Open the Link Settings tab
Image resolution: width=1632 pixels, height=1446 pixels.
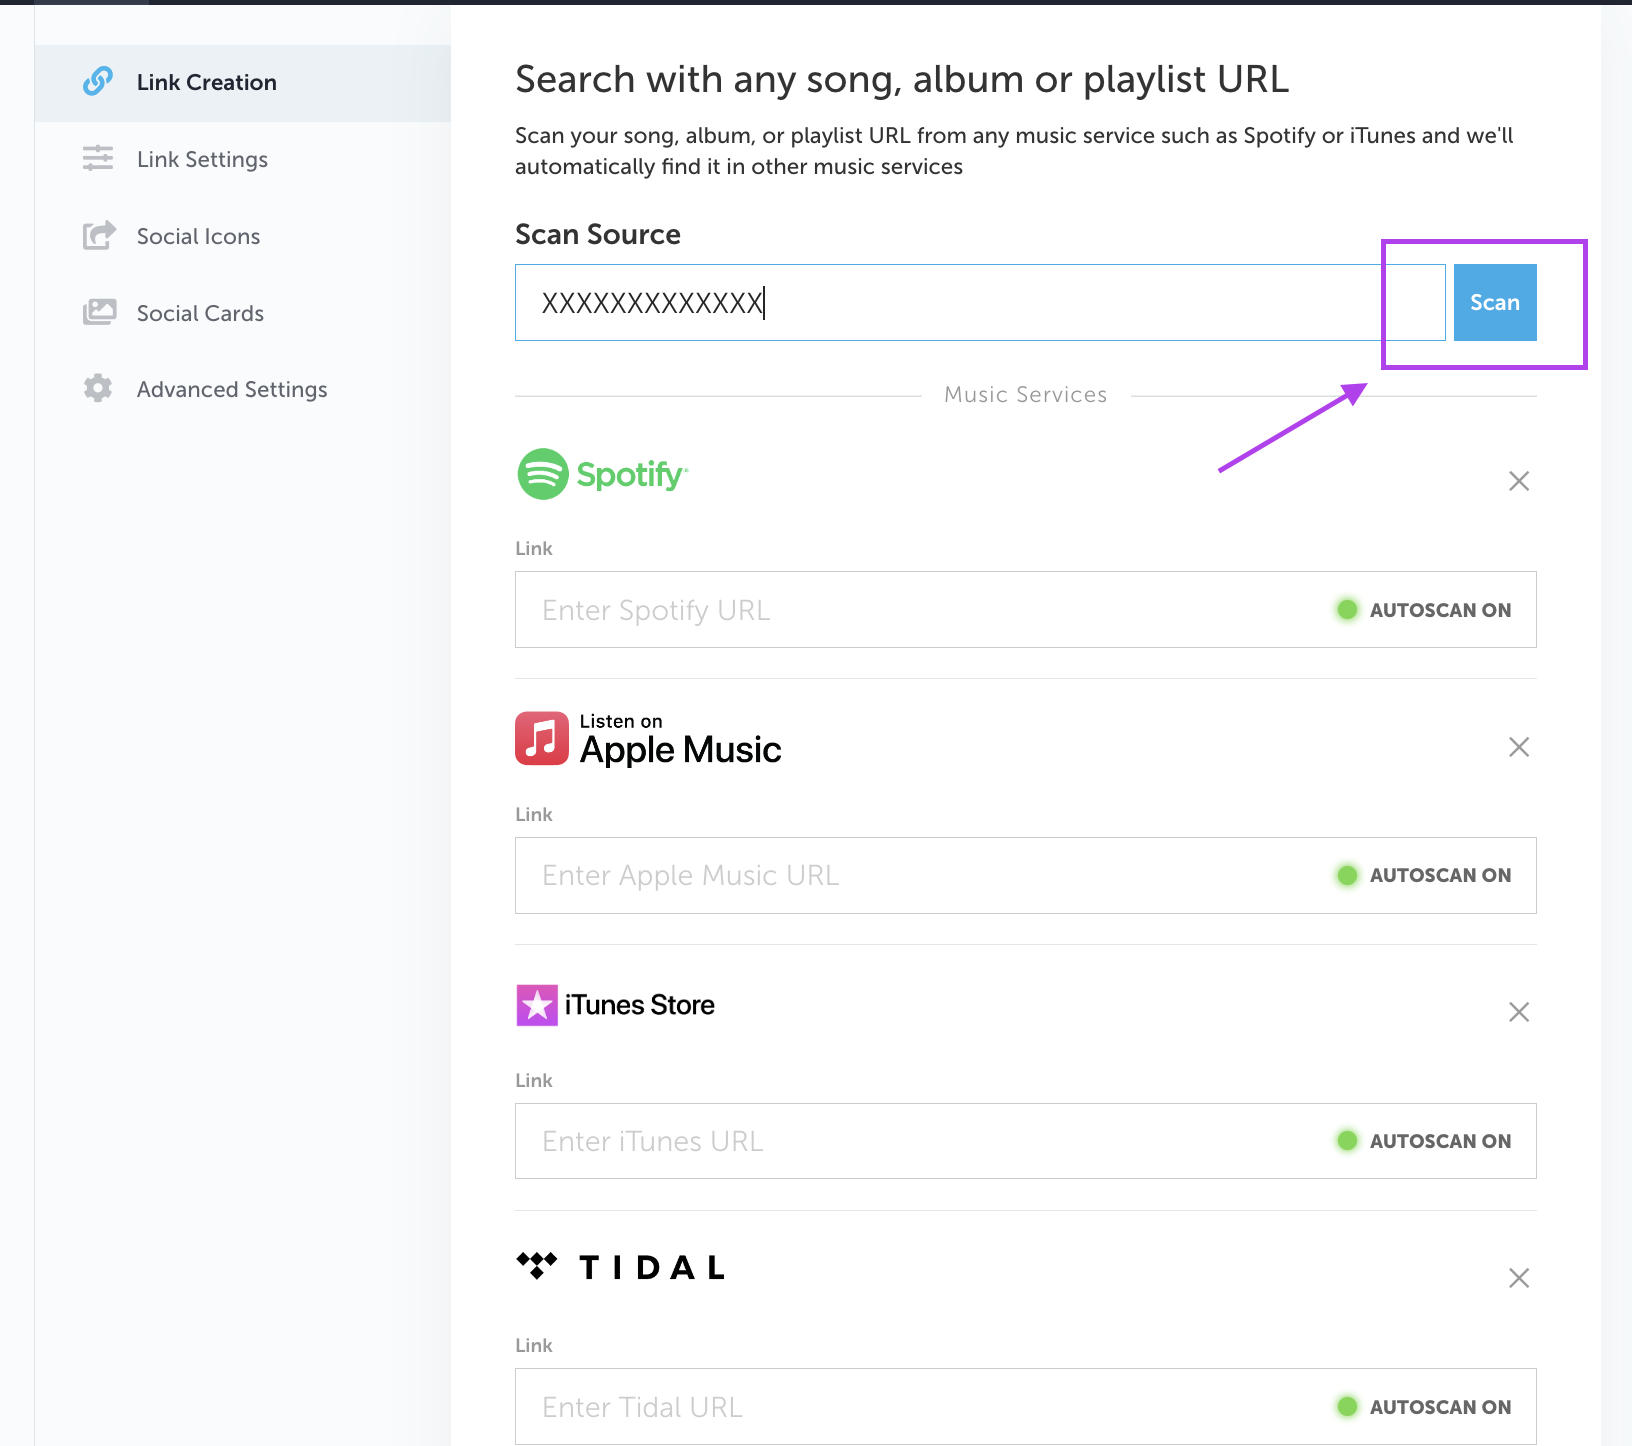[x=243, y=159]
